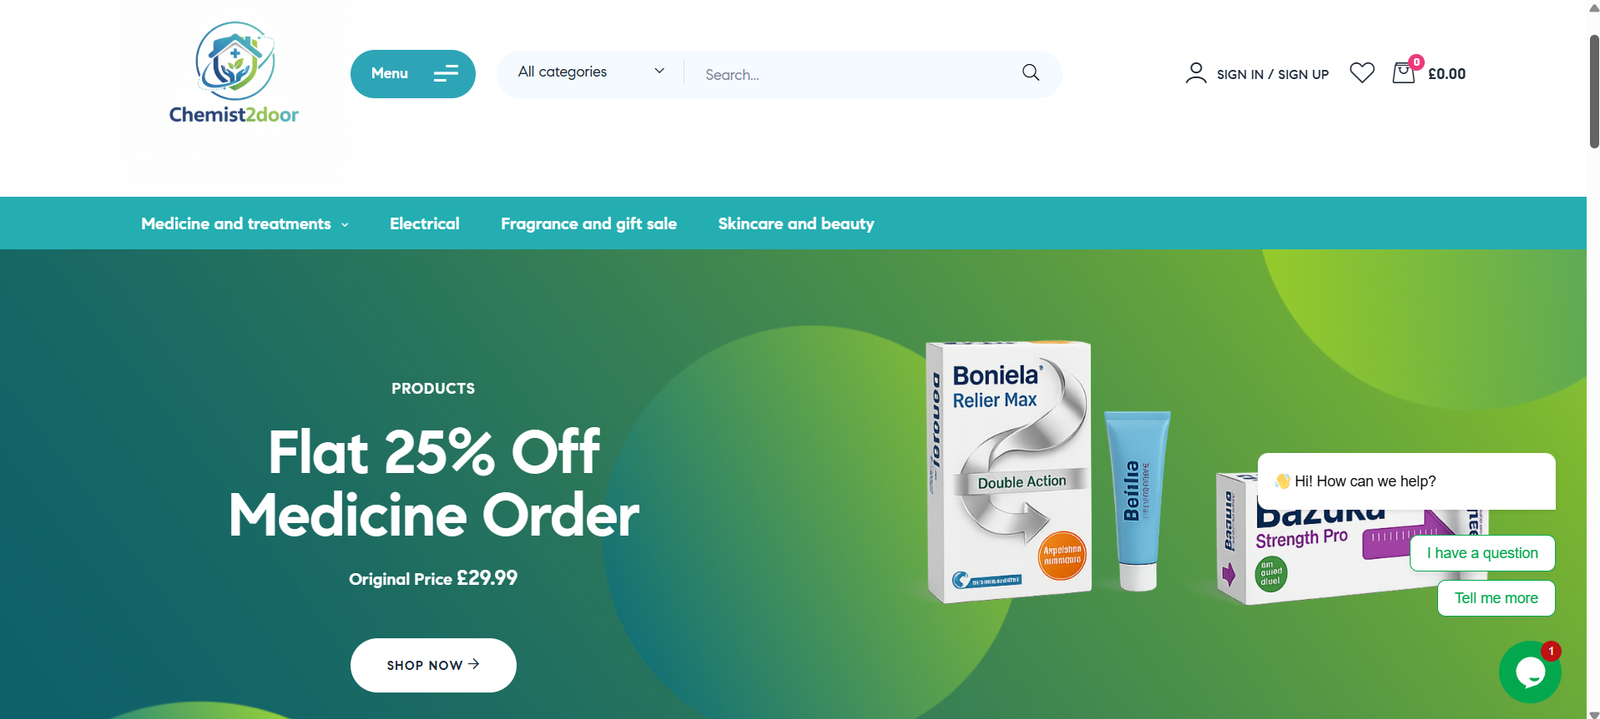Click the SHOP NOW button
Image resolution: width=1600 pixels, height=719 pixels.
[433, 665]
